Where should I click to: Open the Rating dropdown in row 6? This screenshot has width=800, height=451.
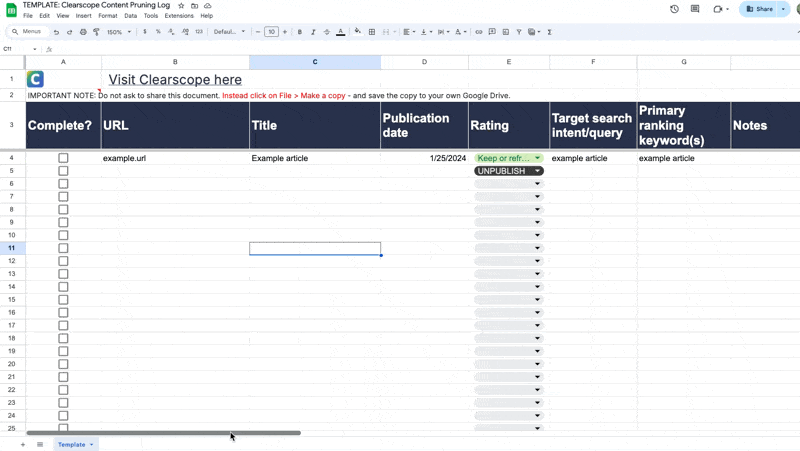point(509,184)
